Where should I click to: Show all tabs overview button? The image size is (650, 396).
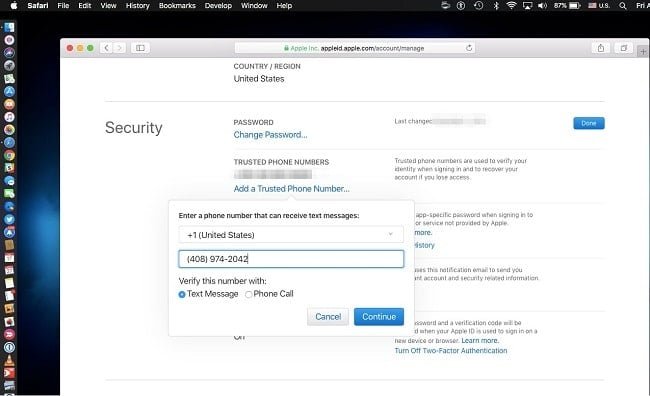[x=624, y=48]
